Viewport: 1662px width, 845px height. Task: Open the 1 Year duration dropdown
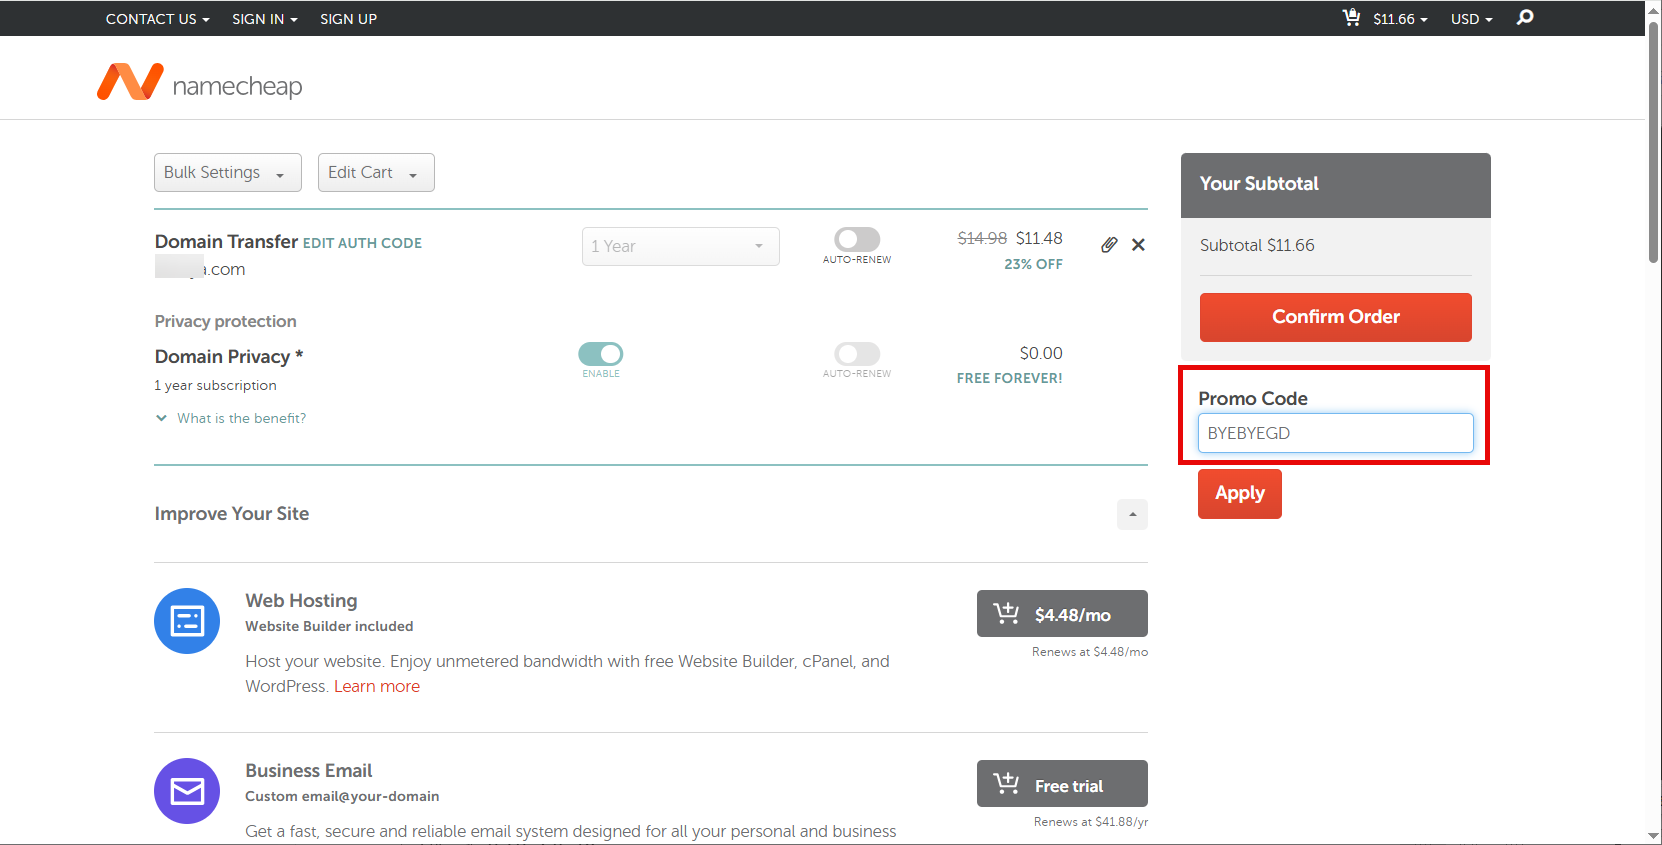pos(681,246)
